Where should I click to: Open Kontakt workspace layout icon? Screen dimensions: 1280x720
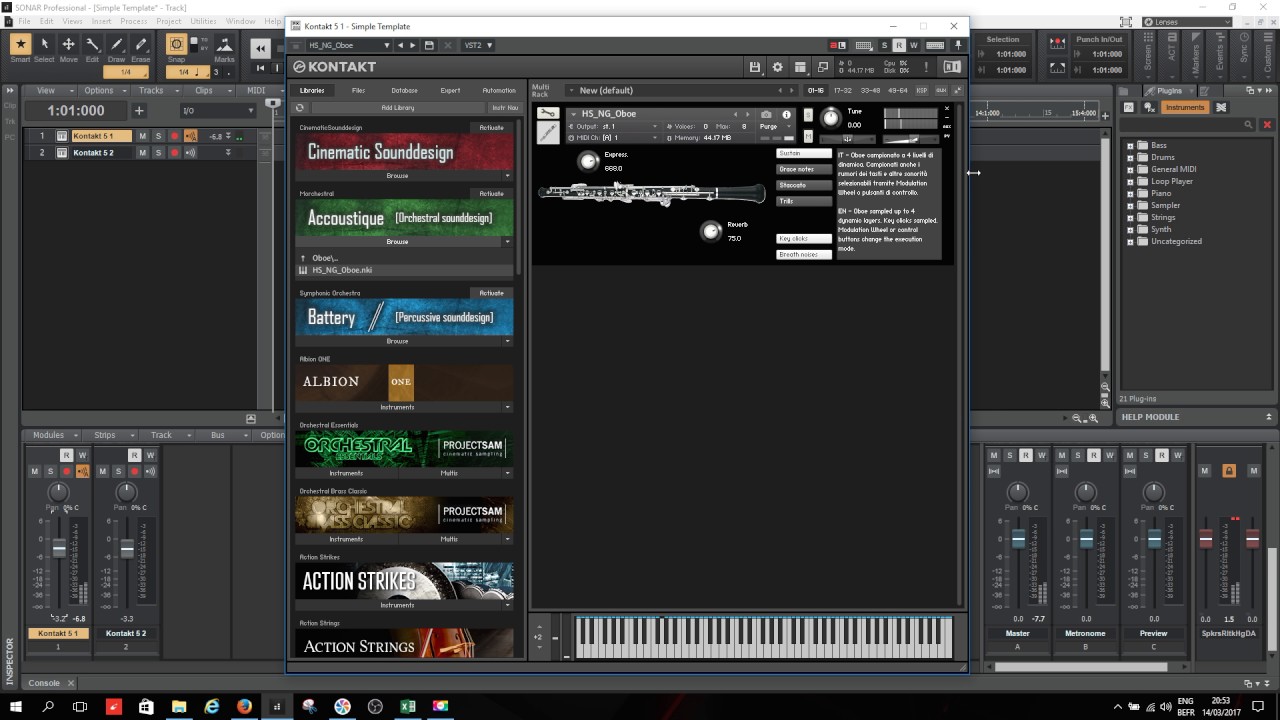(x=800, y=67)
